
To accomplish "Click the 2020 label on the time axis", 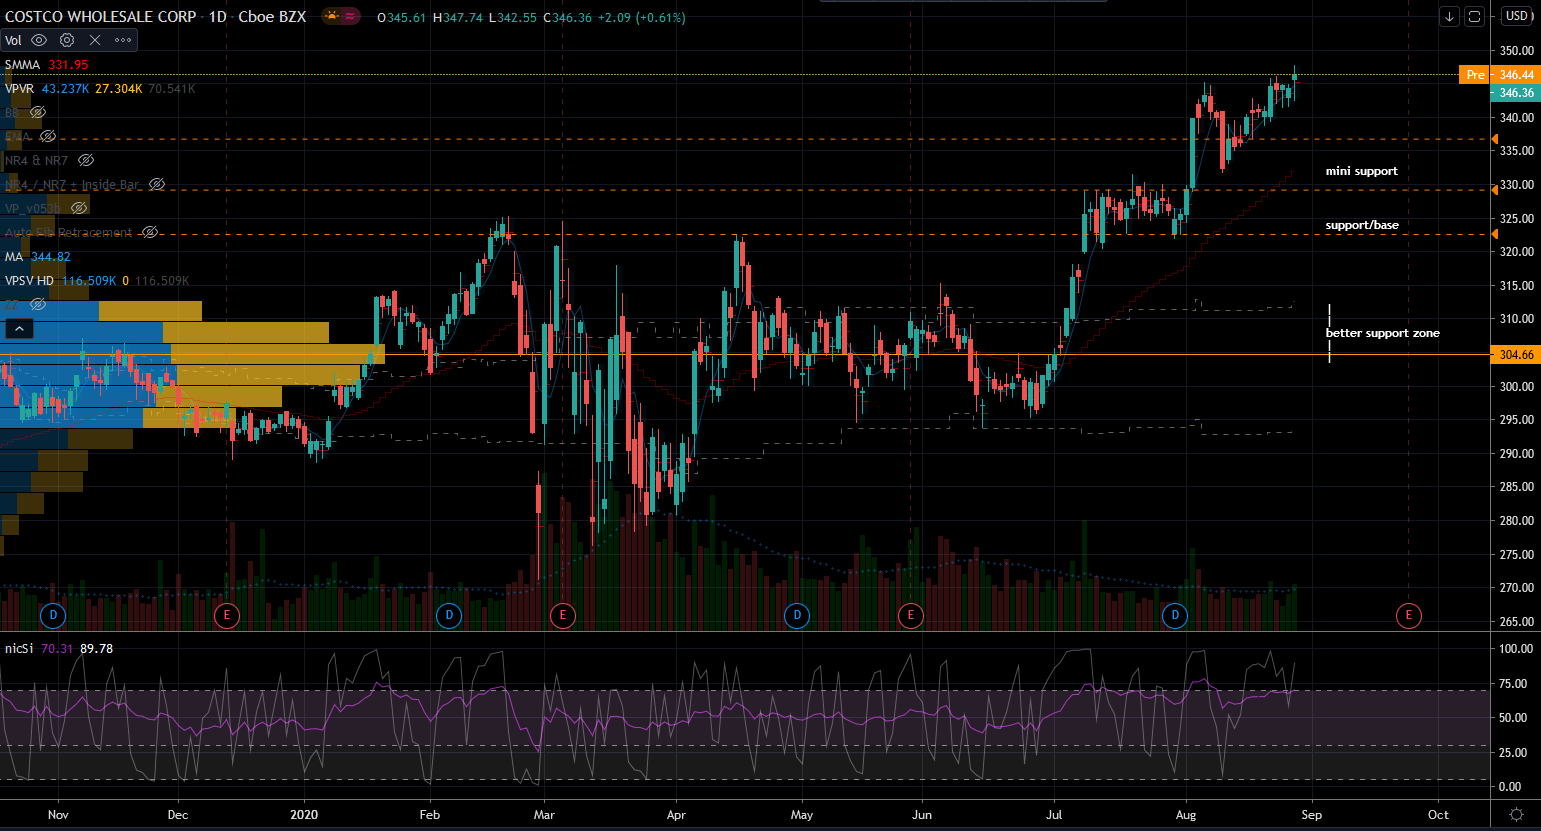I will point(304,814).
